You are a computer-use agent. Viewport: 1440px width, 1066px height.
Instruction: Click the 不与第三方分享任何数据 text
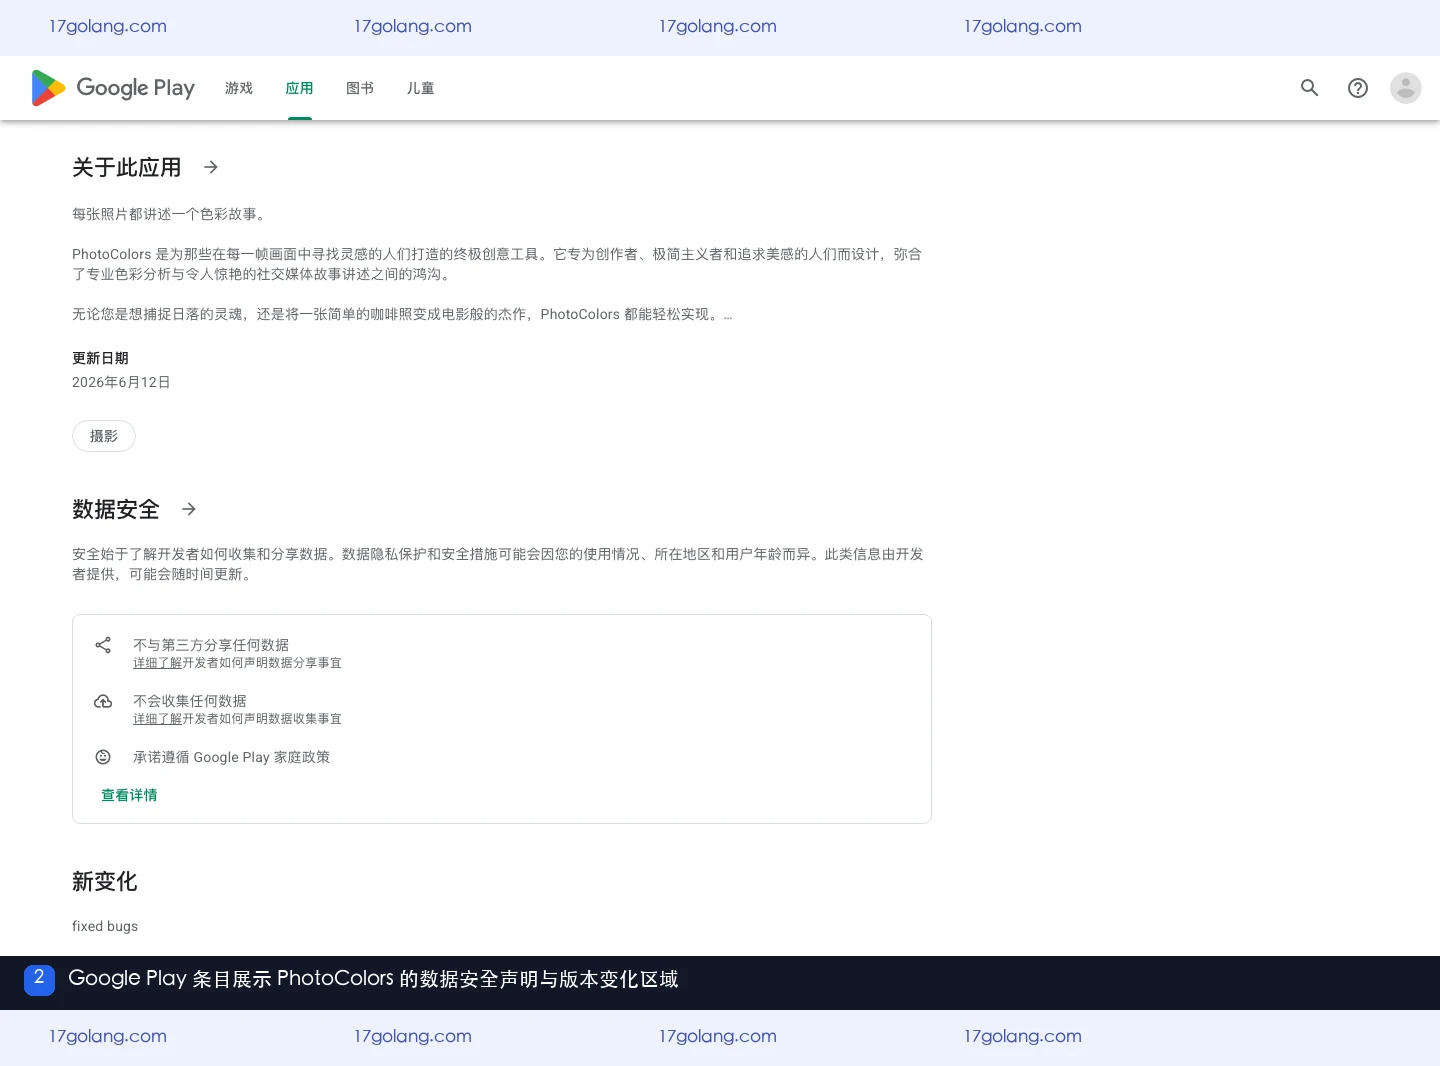point(211,645)
